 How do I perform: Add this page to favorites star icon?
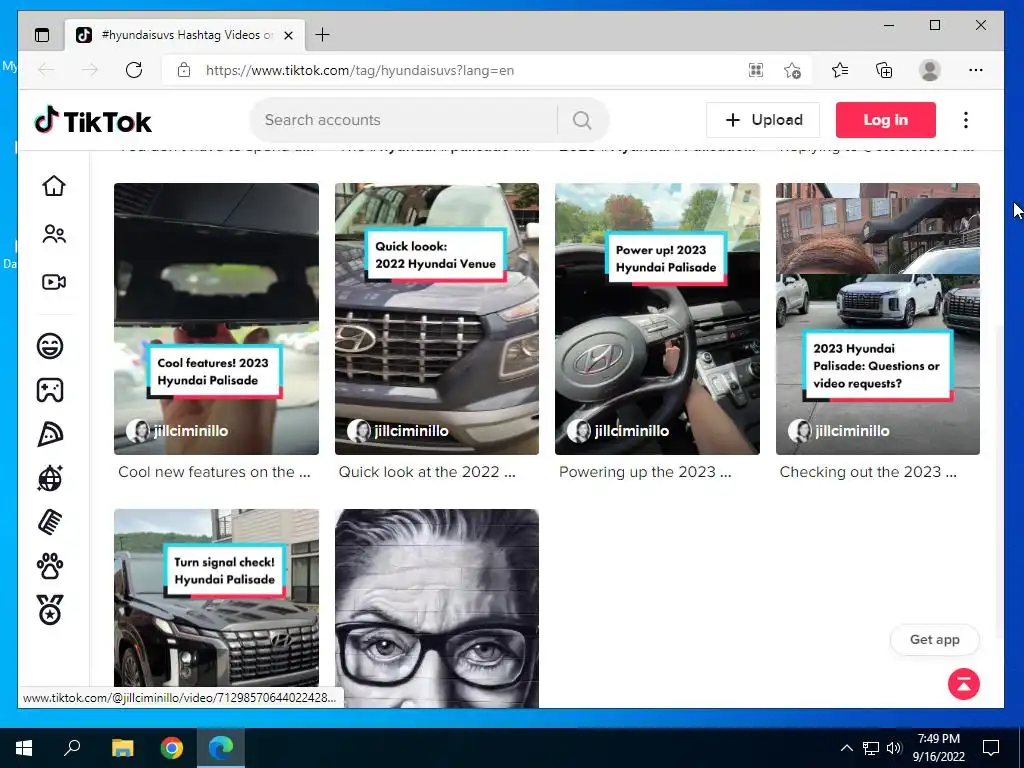point(792,70)
